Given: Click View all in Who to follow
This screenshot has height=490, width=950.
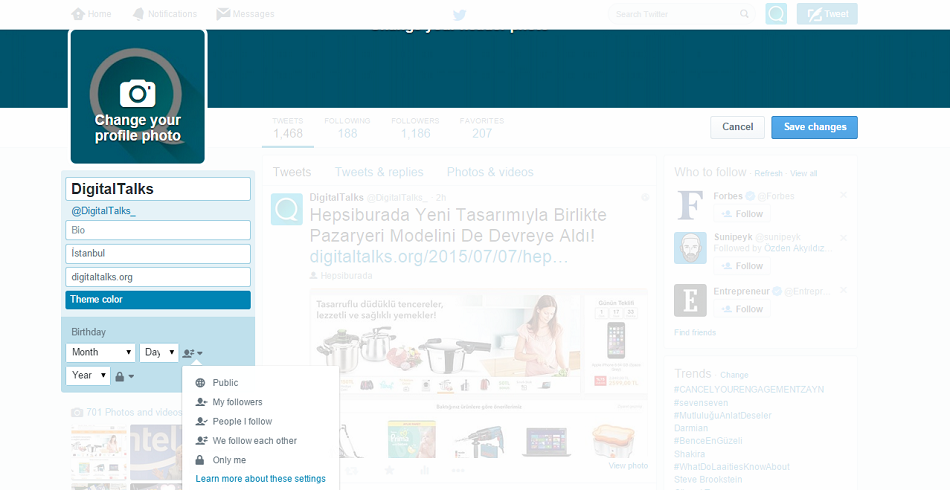Looking at the screenshot, I should [x=803, y=173].
